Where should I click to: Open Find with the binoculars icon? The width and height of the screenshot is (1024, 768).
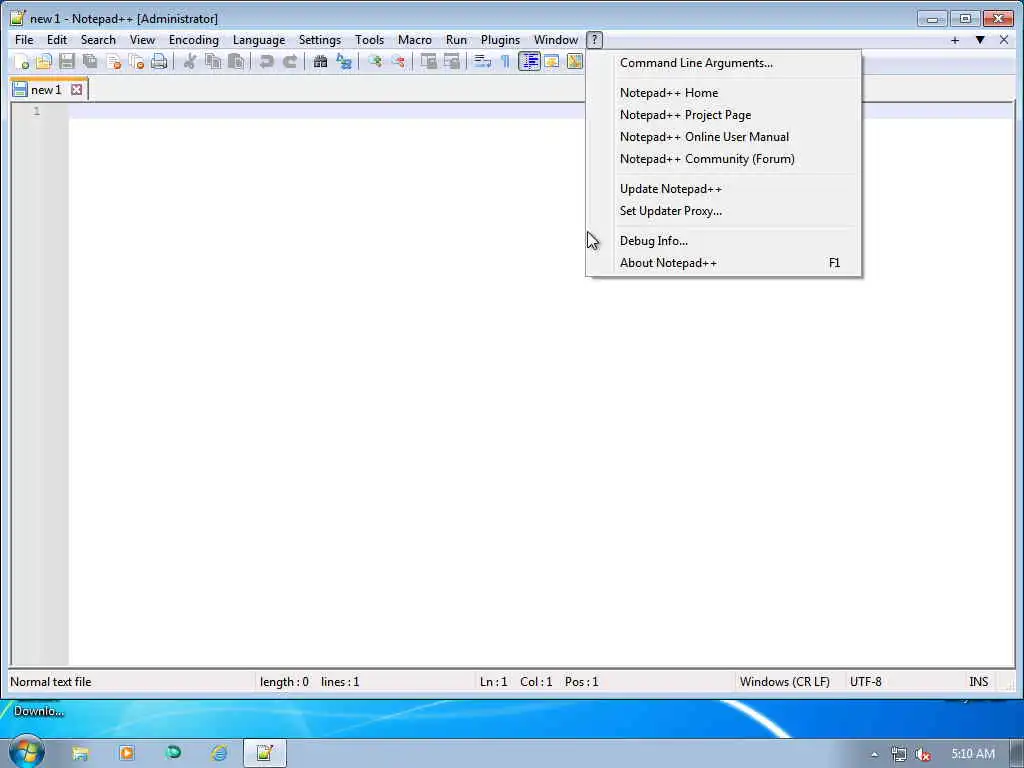(320, 62)
